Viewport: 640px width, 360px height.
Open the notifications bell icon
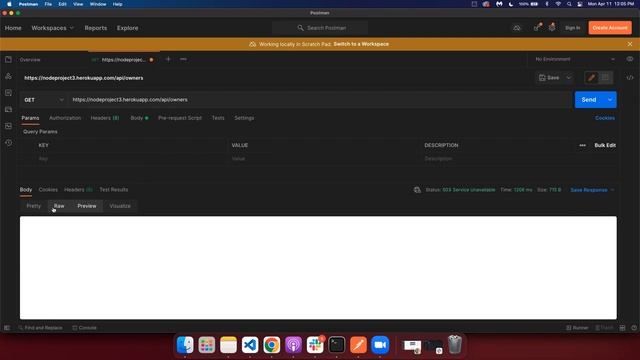[552, 27]
